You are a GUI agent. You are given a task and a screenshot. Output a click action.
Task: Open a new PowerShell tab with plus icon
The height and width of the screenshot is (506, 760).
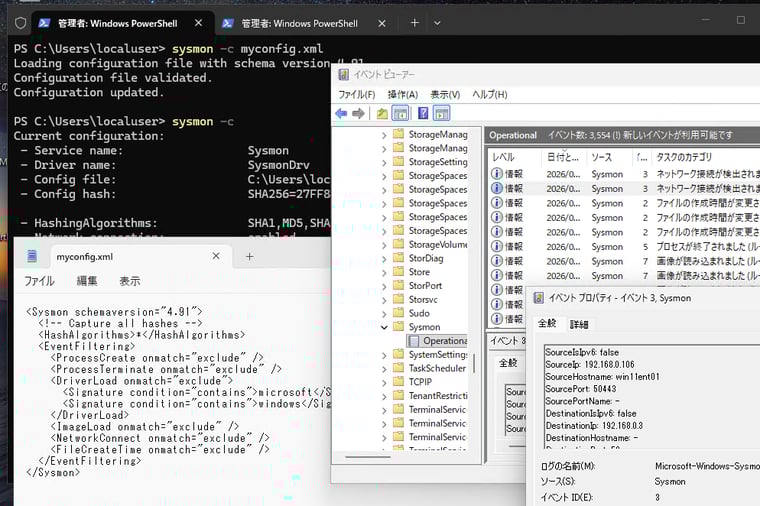(x=414, y=22)
